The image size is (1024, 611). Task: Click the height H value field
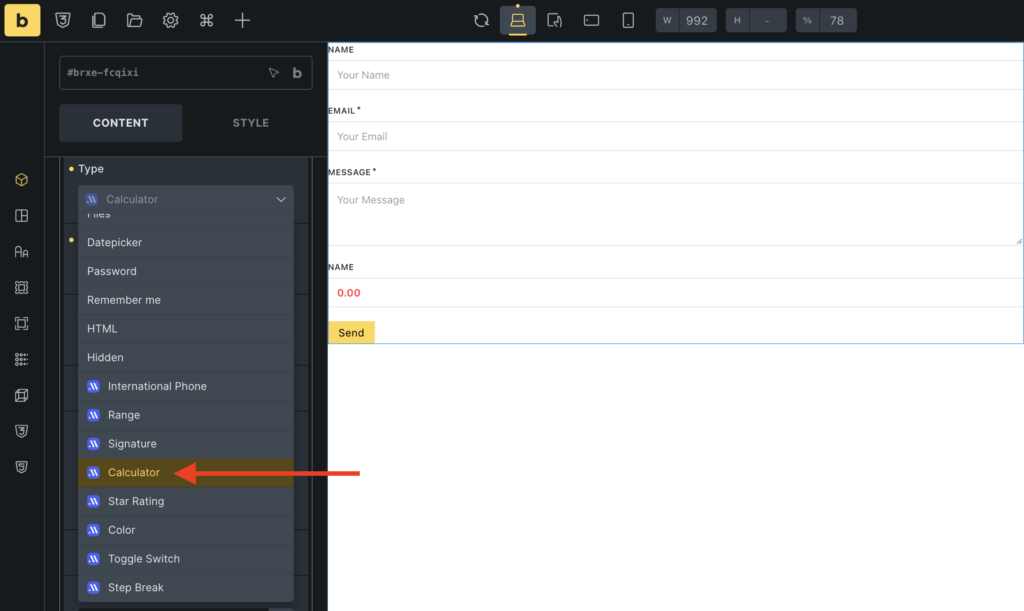point(767,20)
